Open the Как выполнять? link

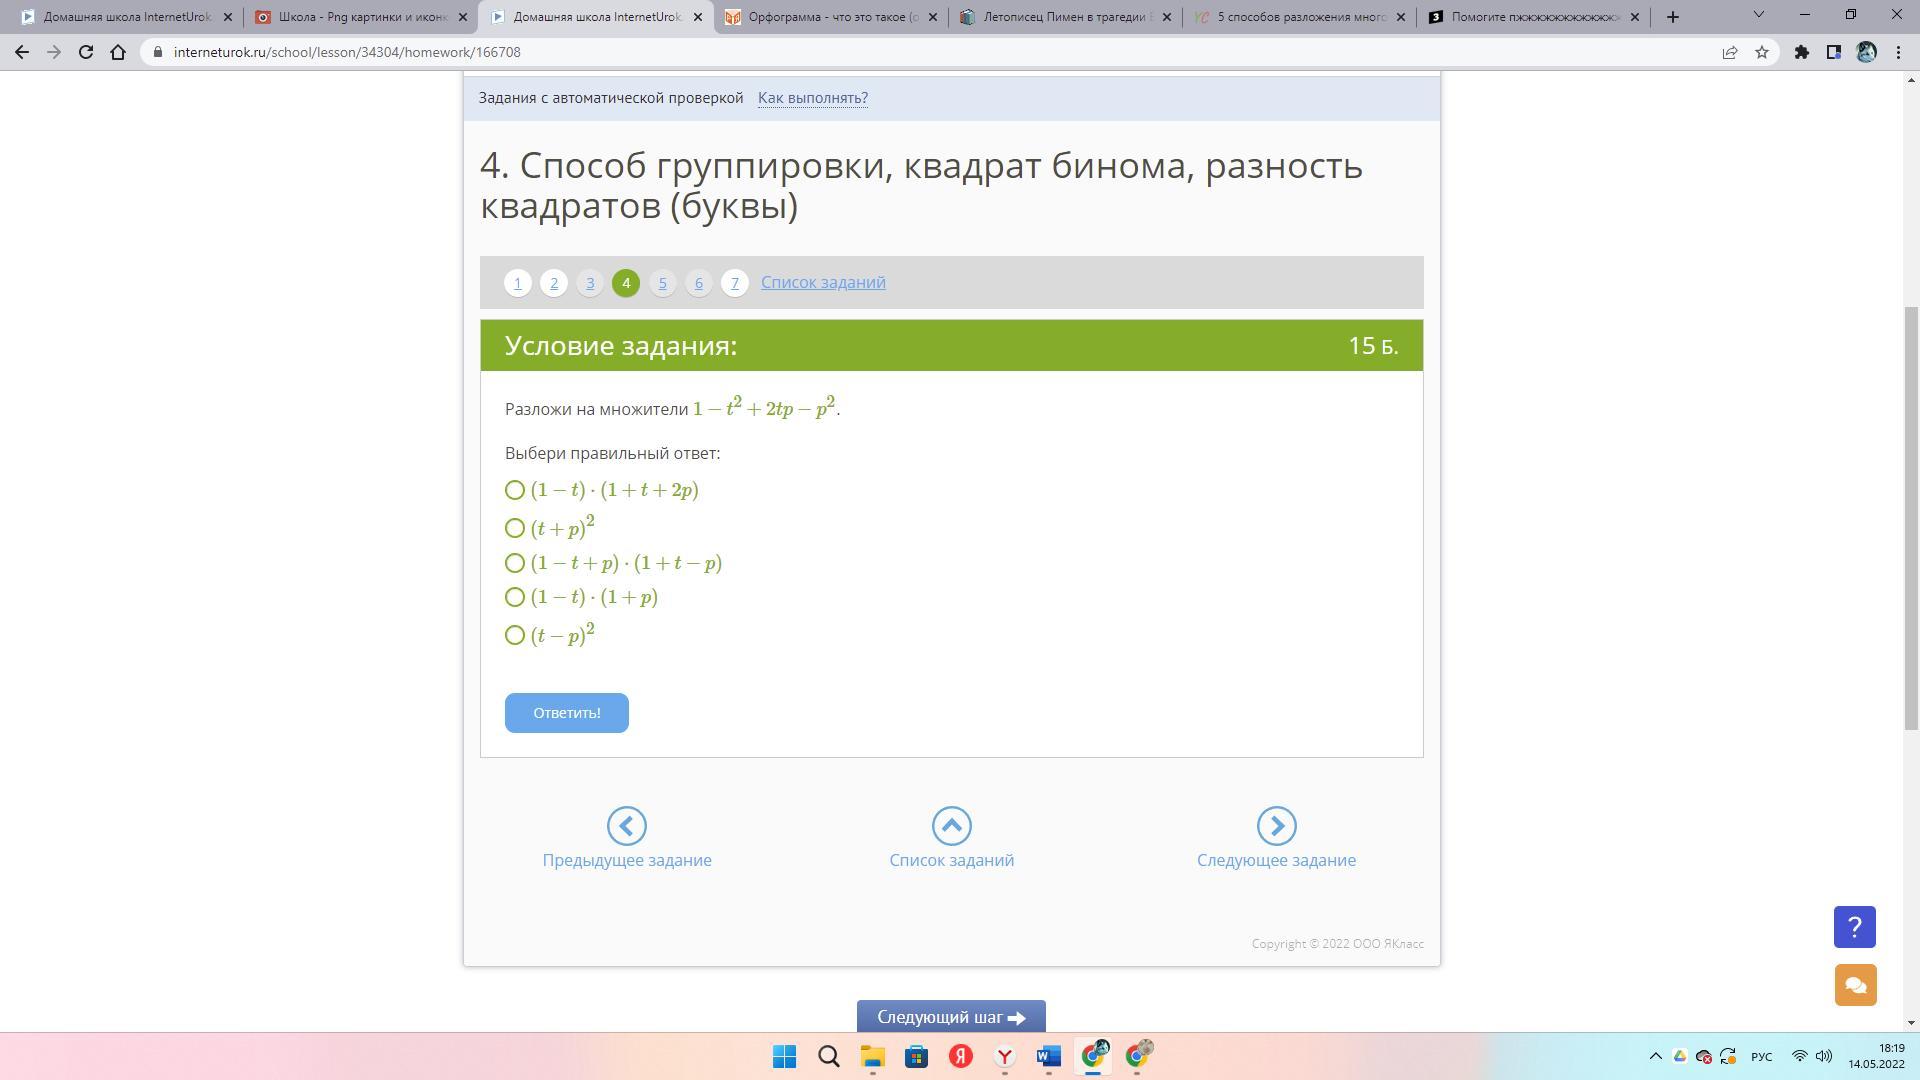click(812, 98)
